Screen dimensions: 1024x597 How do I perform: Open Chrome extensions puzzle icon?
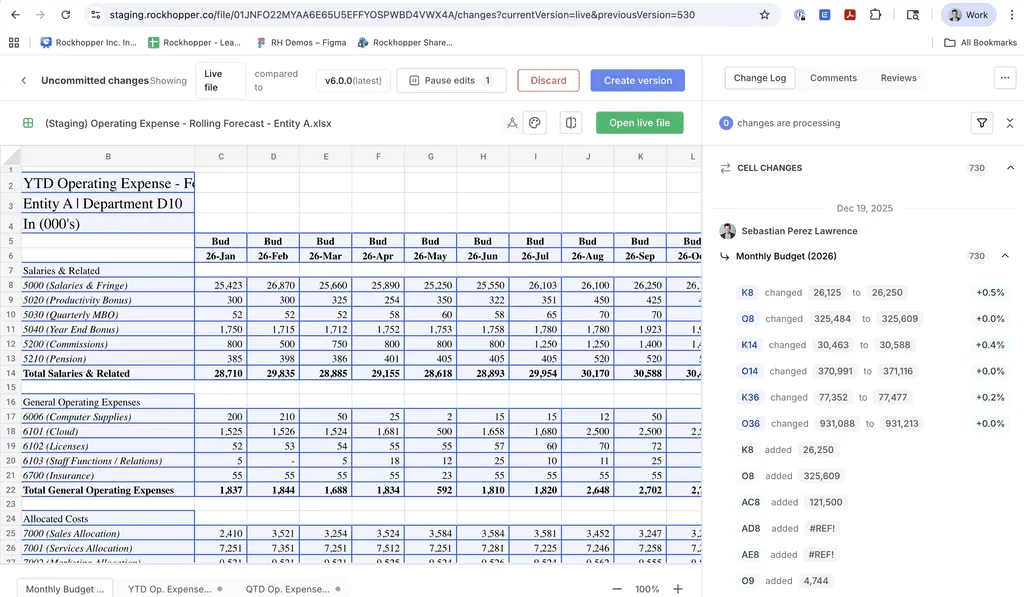[x=872, y=16]
